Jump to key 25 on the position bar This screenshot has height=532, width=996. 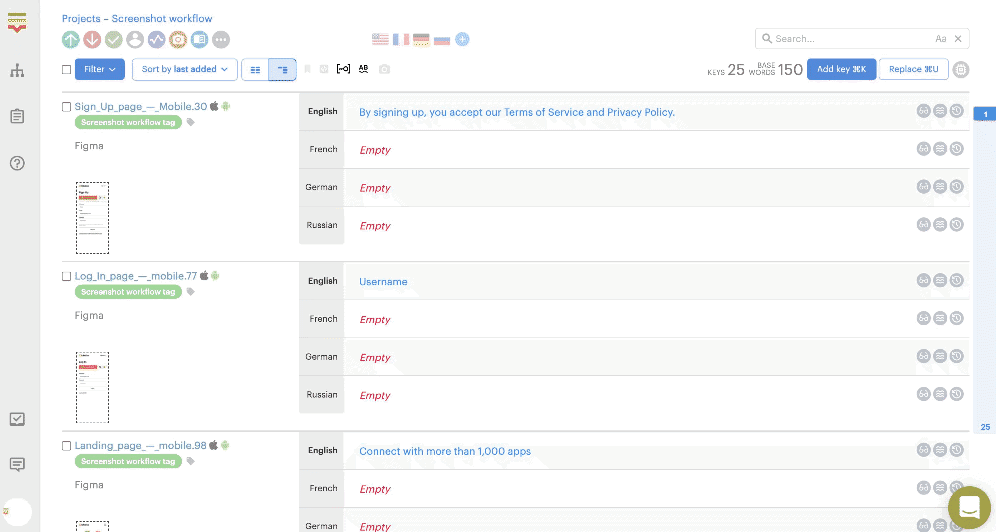tap(985, 427)
